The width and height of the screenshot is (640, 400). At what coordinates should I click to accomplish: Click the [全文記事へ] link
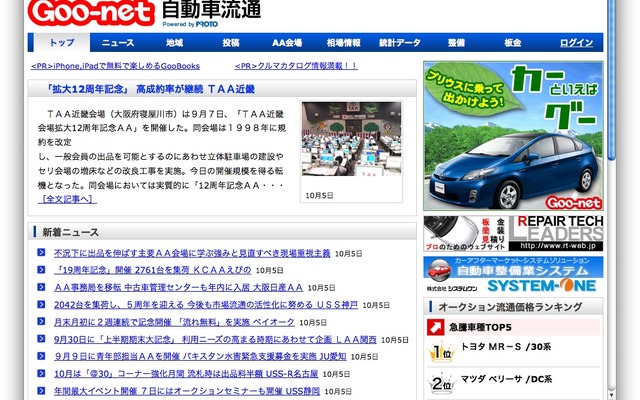point(67,199)
